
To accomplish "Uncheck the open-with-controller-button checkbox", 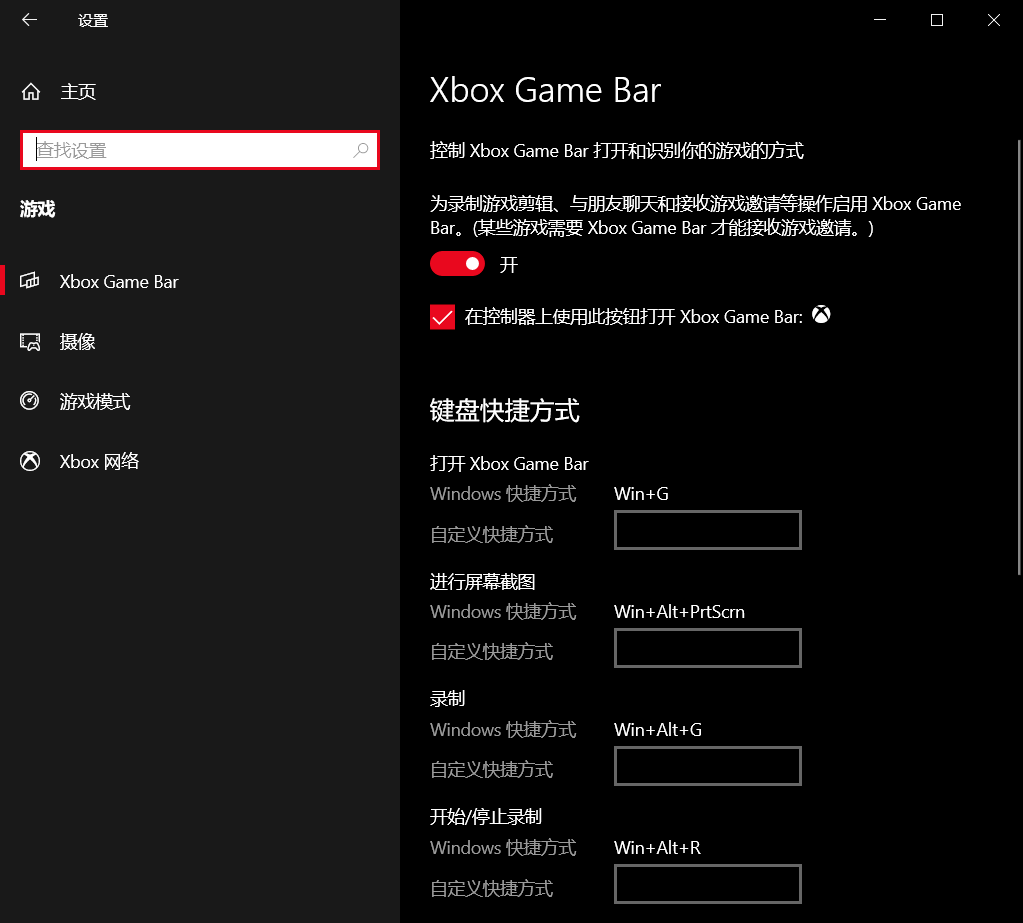I will (442, 317).
